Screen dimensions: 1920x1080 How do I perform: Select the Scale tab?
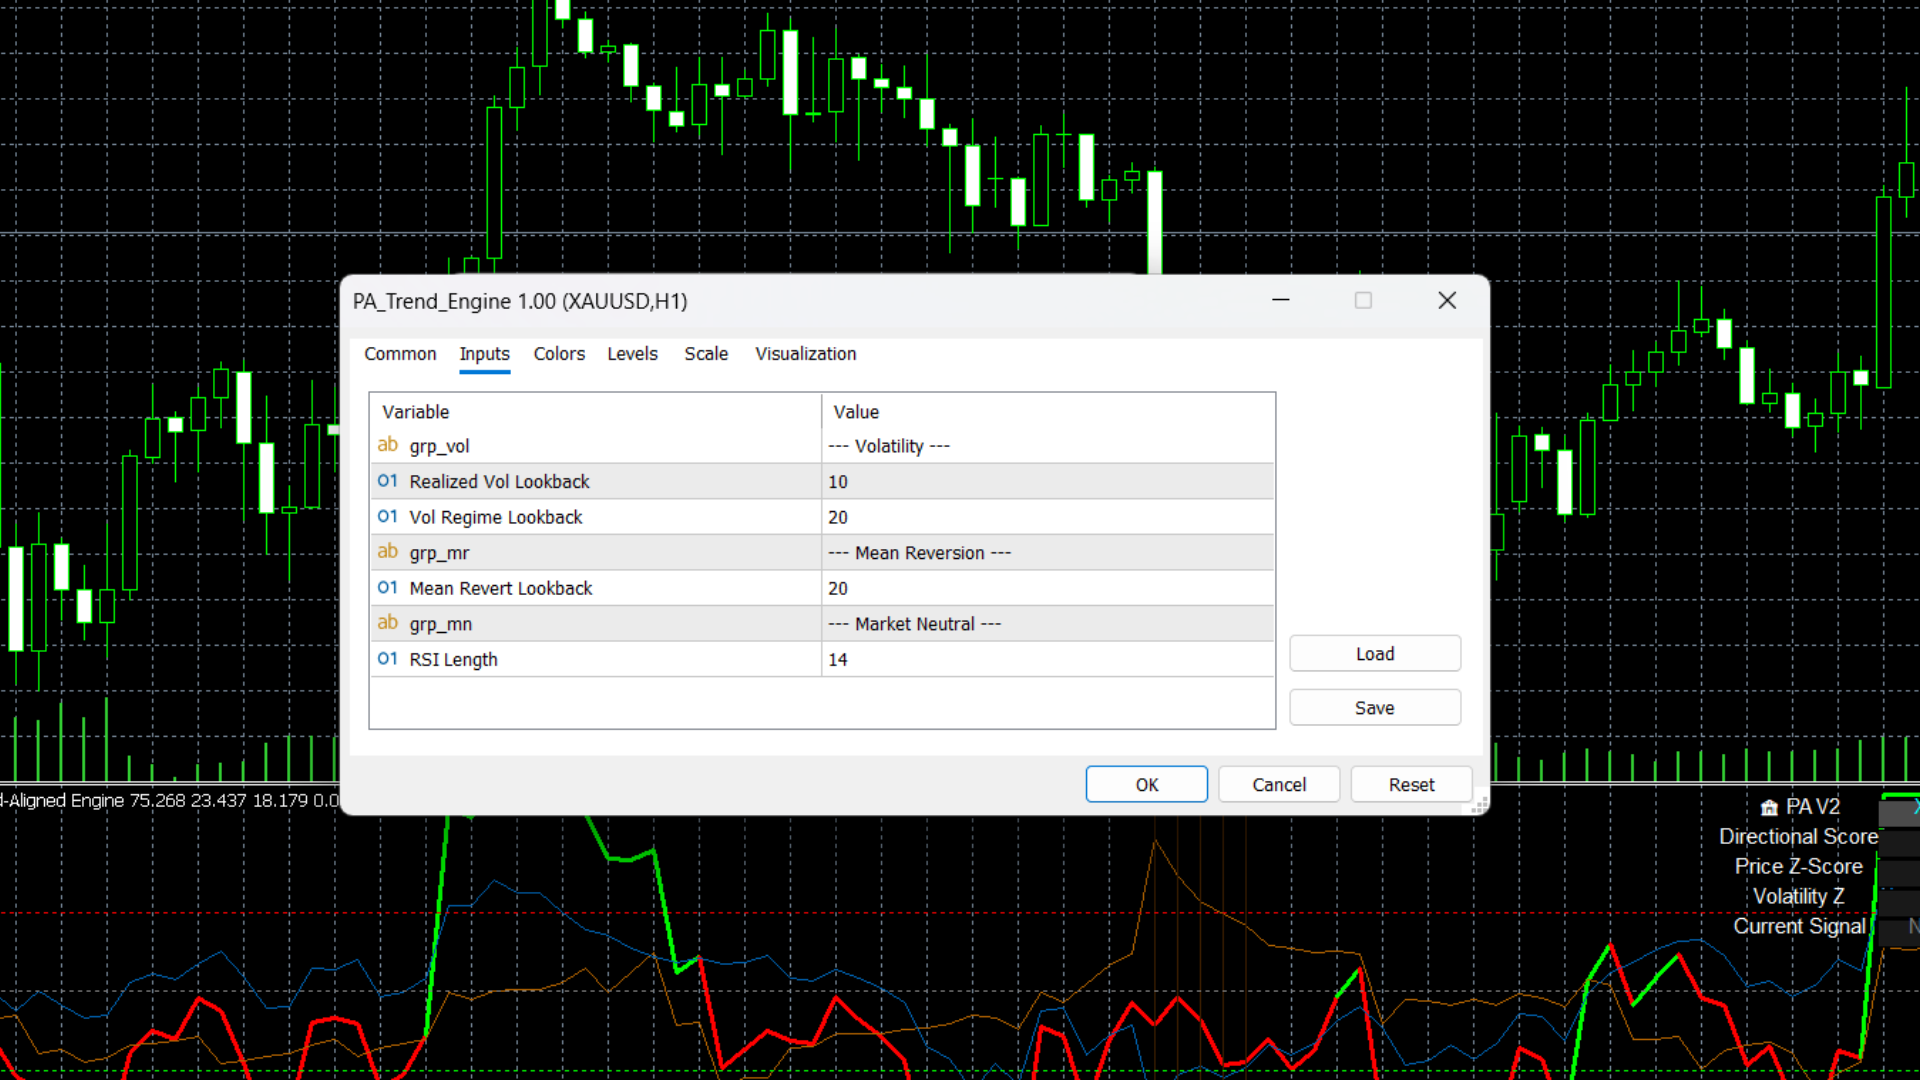tap(706, 353)
